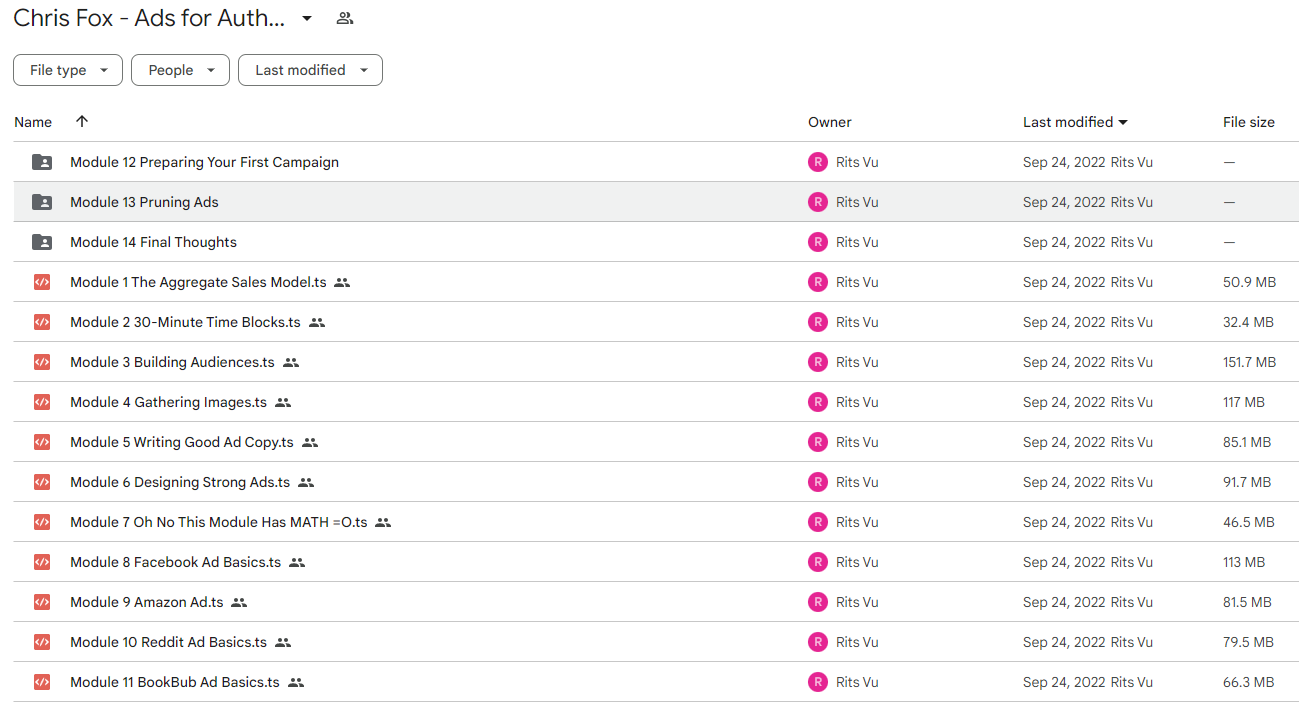Screen dimensions: 1299x708
Task: Click shared icon next to Module 6 Designing Strong Ads.ts
Action: [x=306, y=482]
